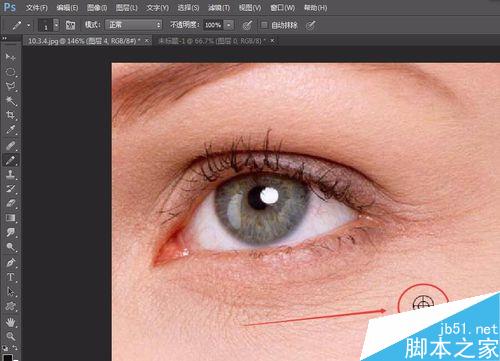500x361 pixels.
Task: Select the Healing Brush tool
Action: point(10,146)
